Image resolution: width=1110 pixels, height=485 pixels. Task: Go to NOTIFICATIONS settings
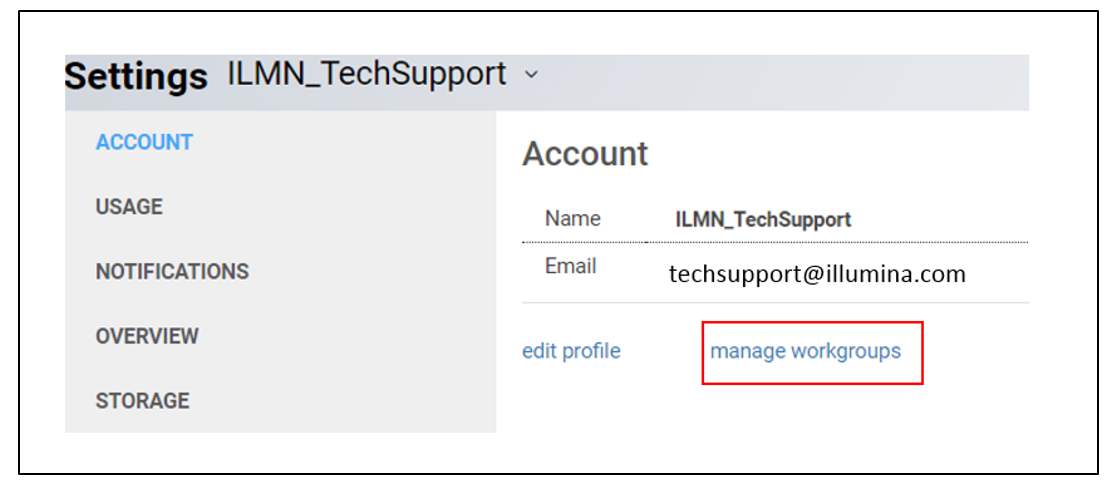click(172, 271)
